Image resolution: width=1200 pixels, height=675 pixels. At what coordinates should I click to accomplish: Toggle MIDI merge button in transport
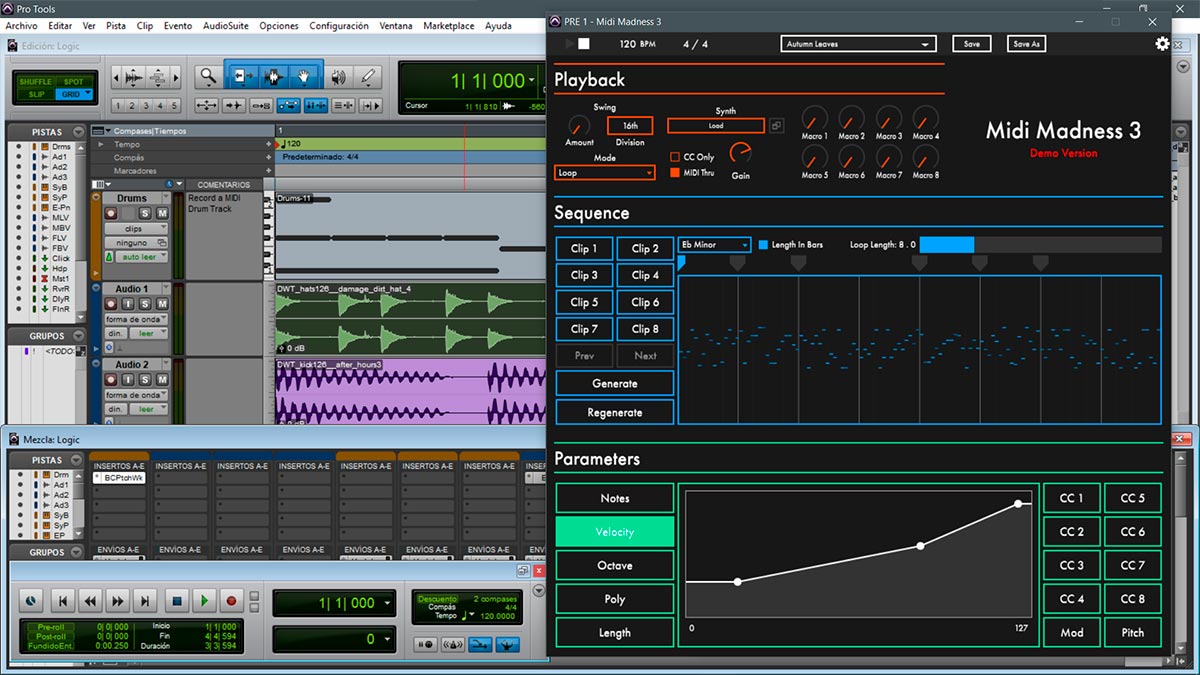pos(480,645)
